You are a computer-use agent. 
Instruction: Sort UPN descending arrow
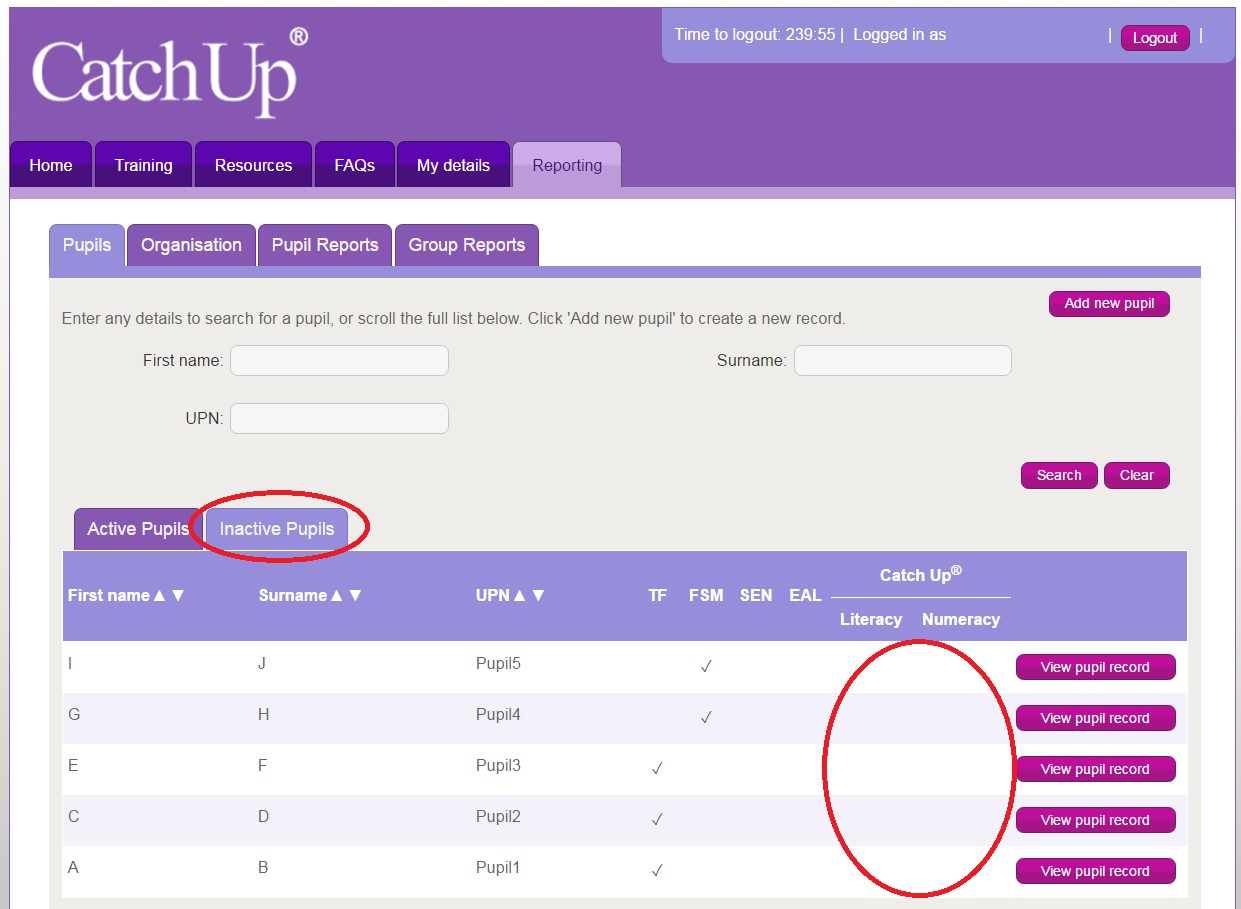pos(538,595)
